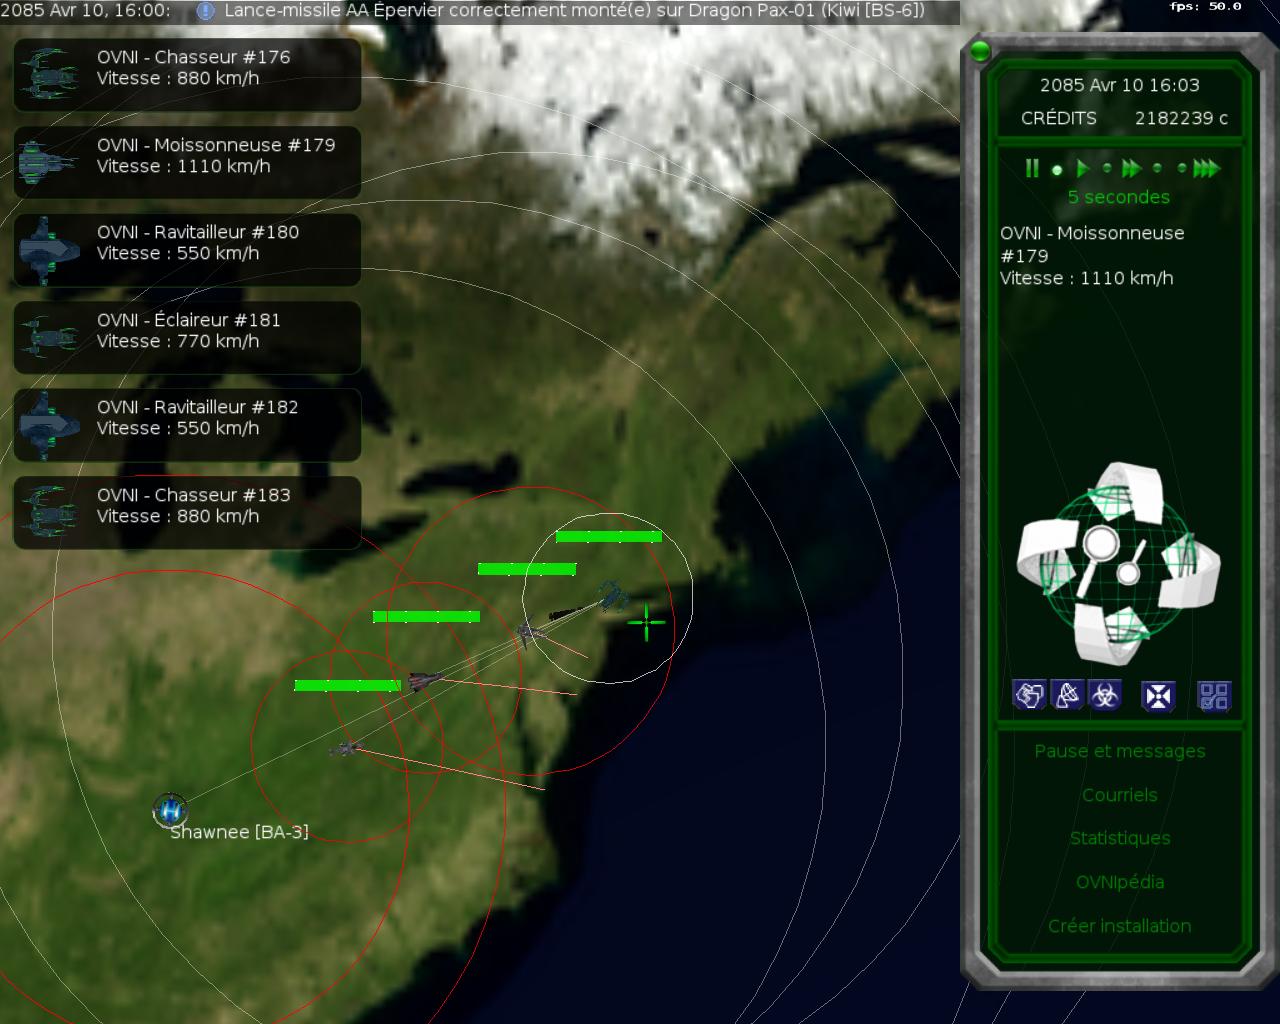Select OVNI - Chasseur #183 entry

pyautogui.click(x=187, y=512)
